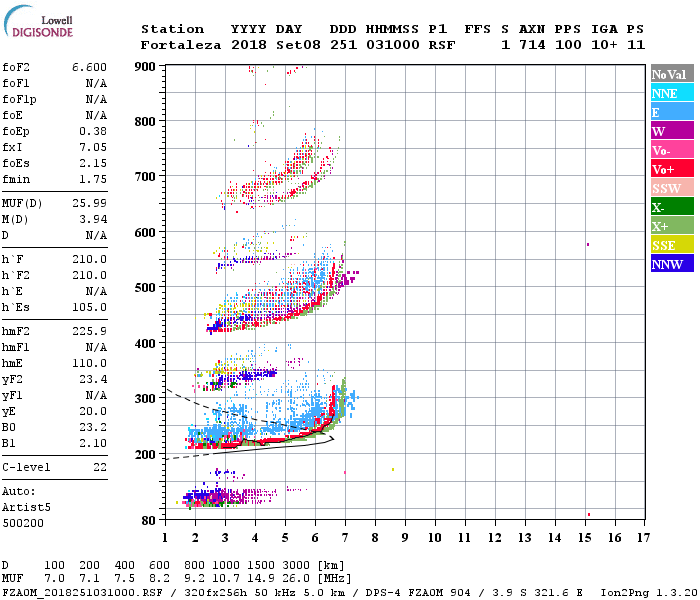The height and width of the screenshot is (600, 700).
Task: Select the X- dark green swatch
Action: (672, 207)
